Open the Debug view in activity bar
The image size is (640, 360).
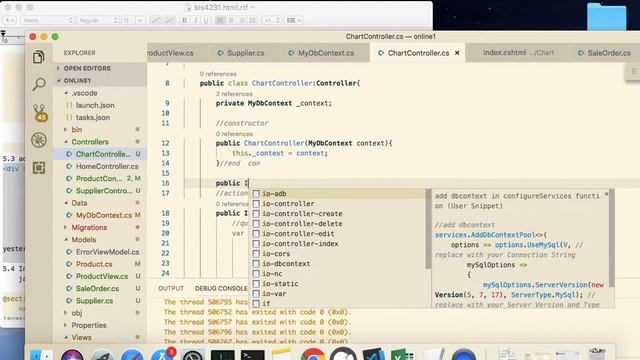coord(39,140)
